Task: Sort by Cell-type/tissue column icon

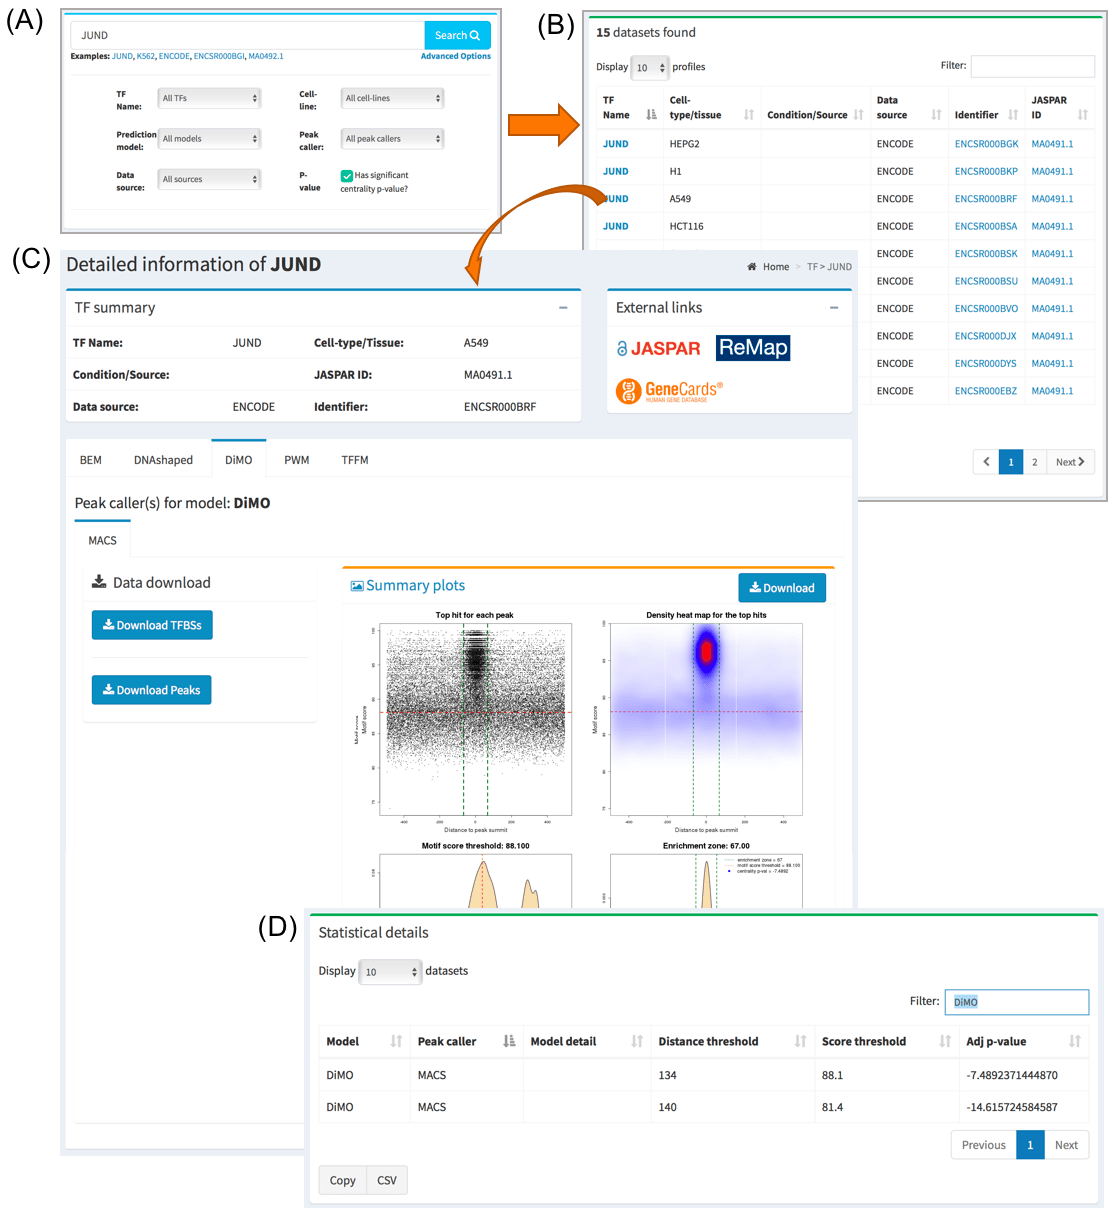Action: [x=749, y=115]
